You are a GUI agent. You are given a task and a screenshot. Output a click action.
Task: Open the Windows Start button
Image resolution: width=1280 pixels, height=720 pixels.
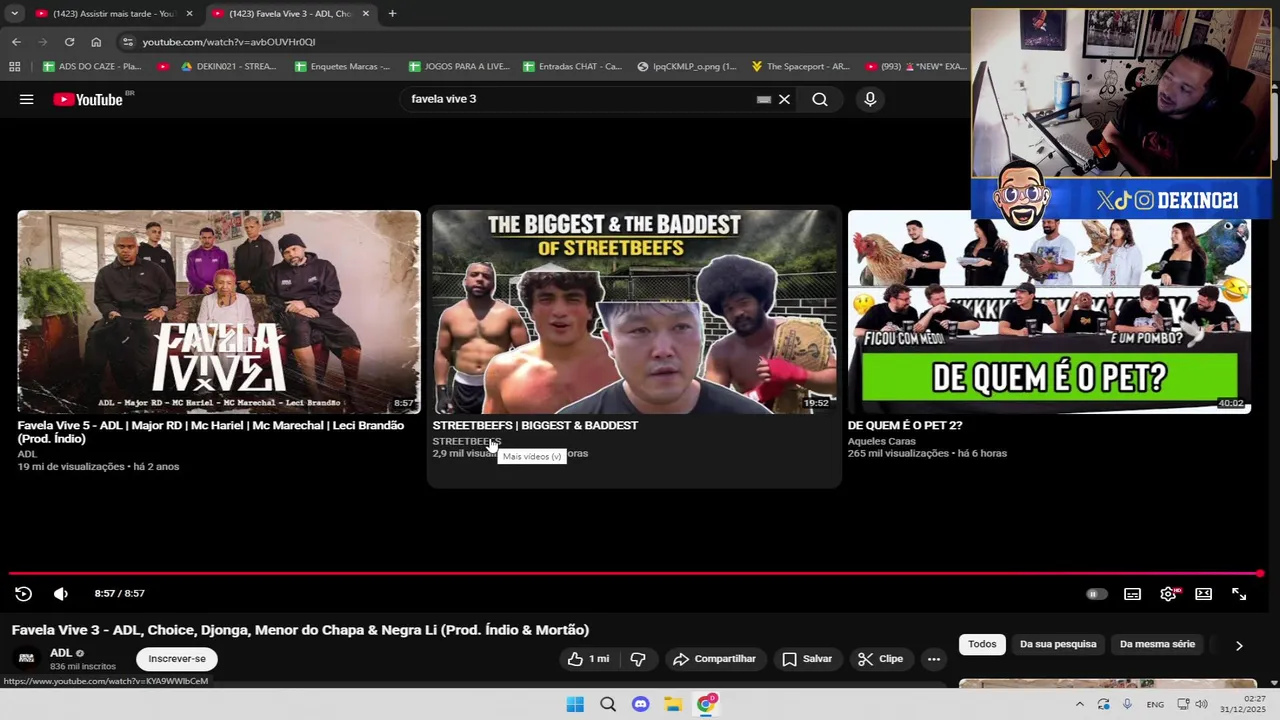click(575, 704)
